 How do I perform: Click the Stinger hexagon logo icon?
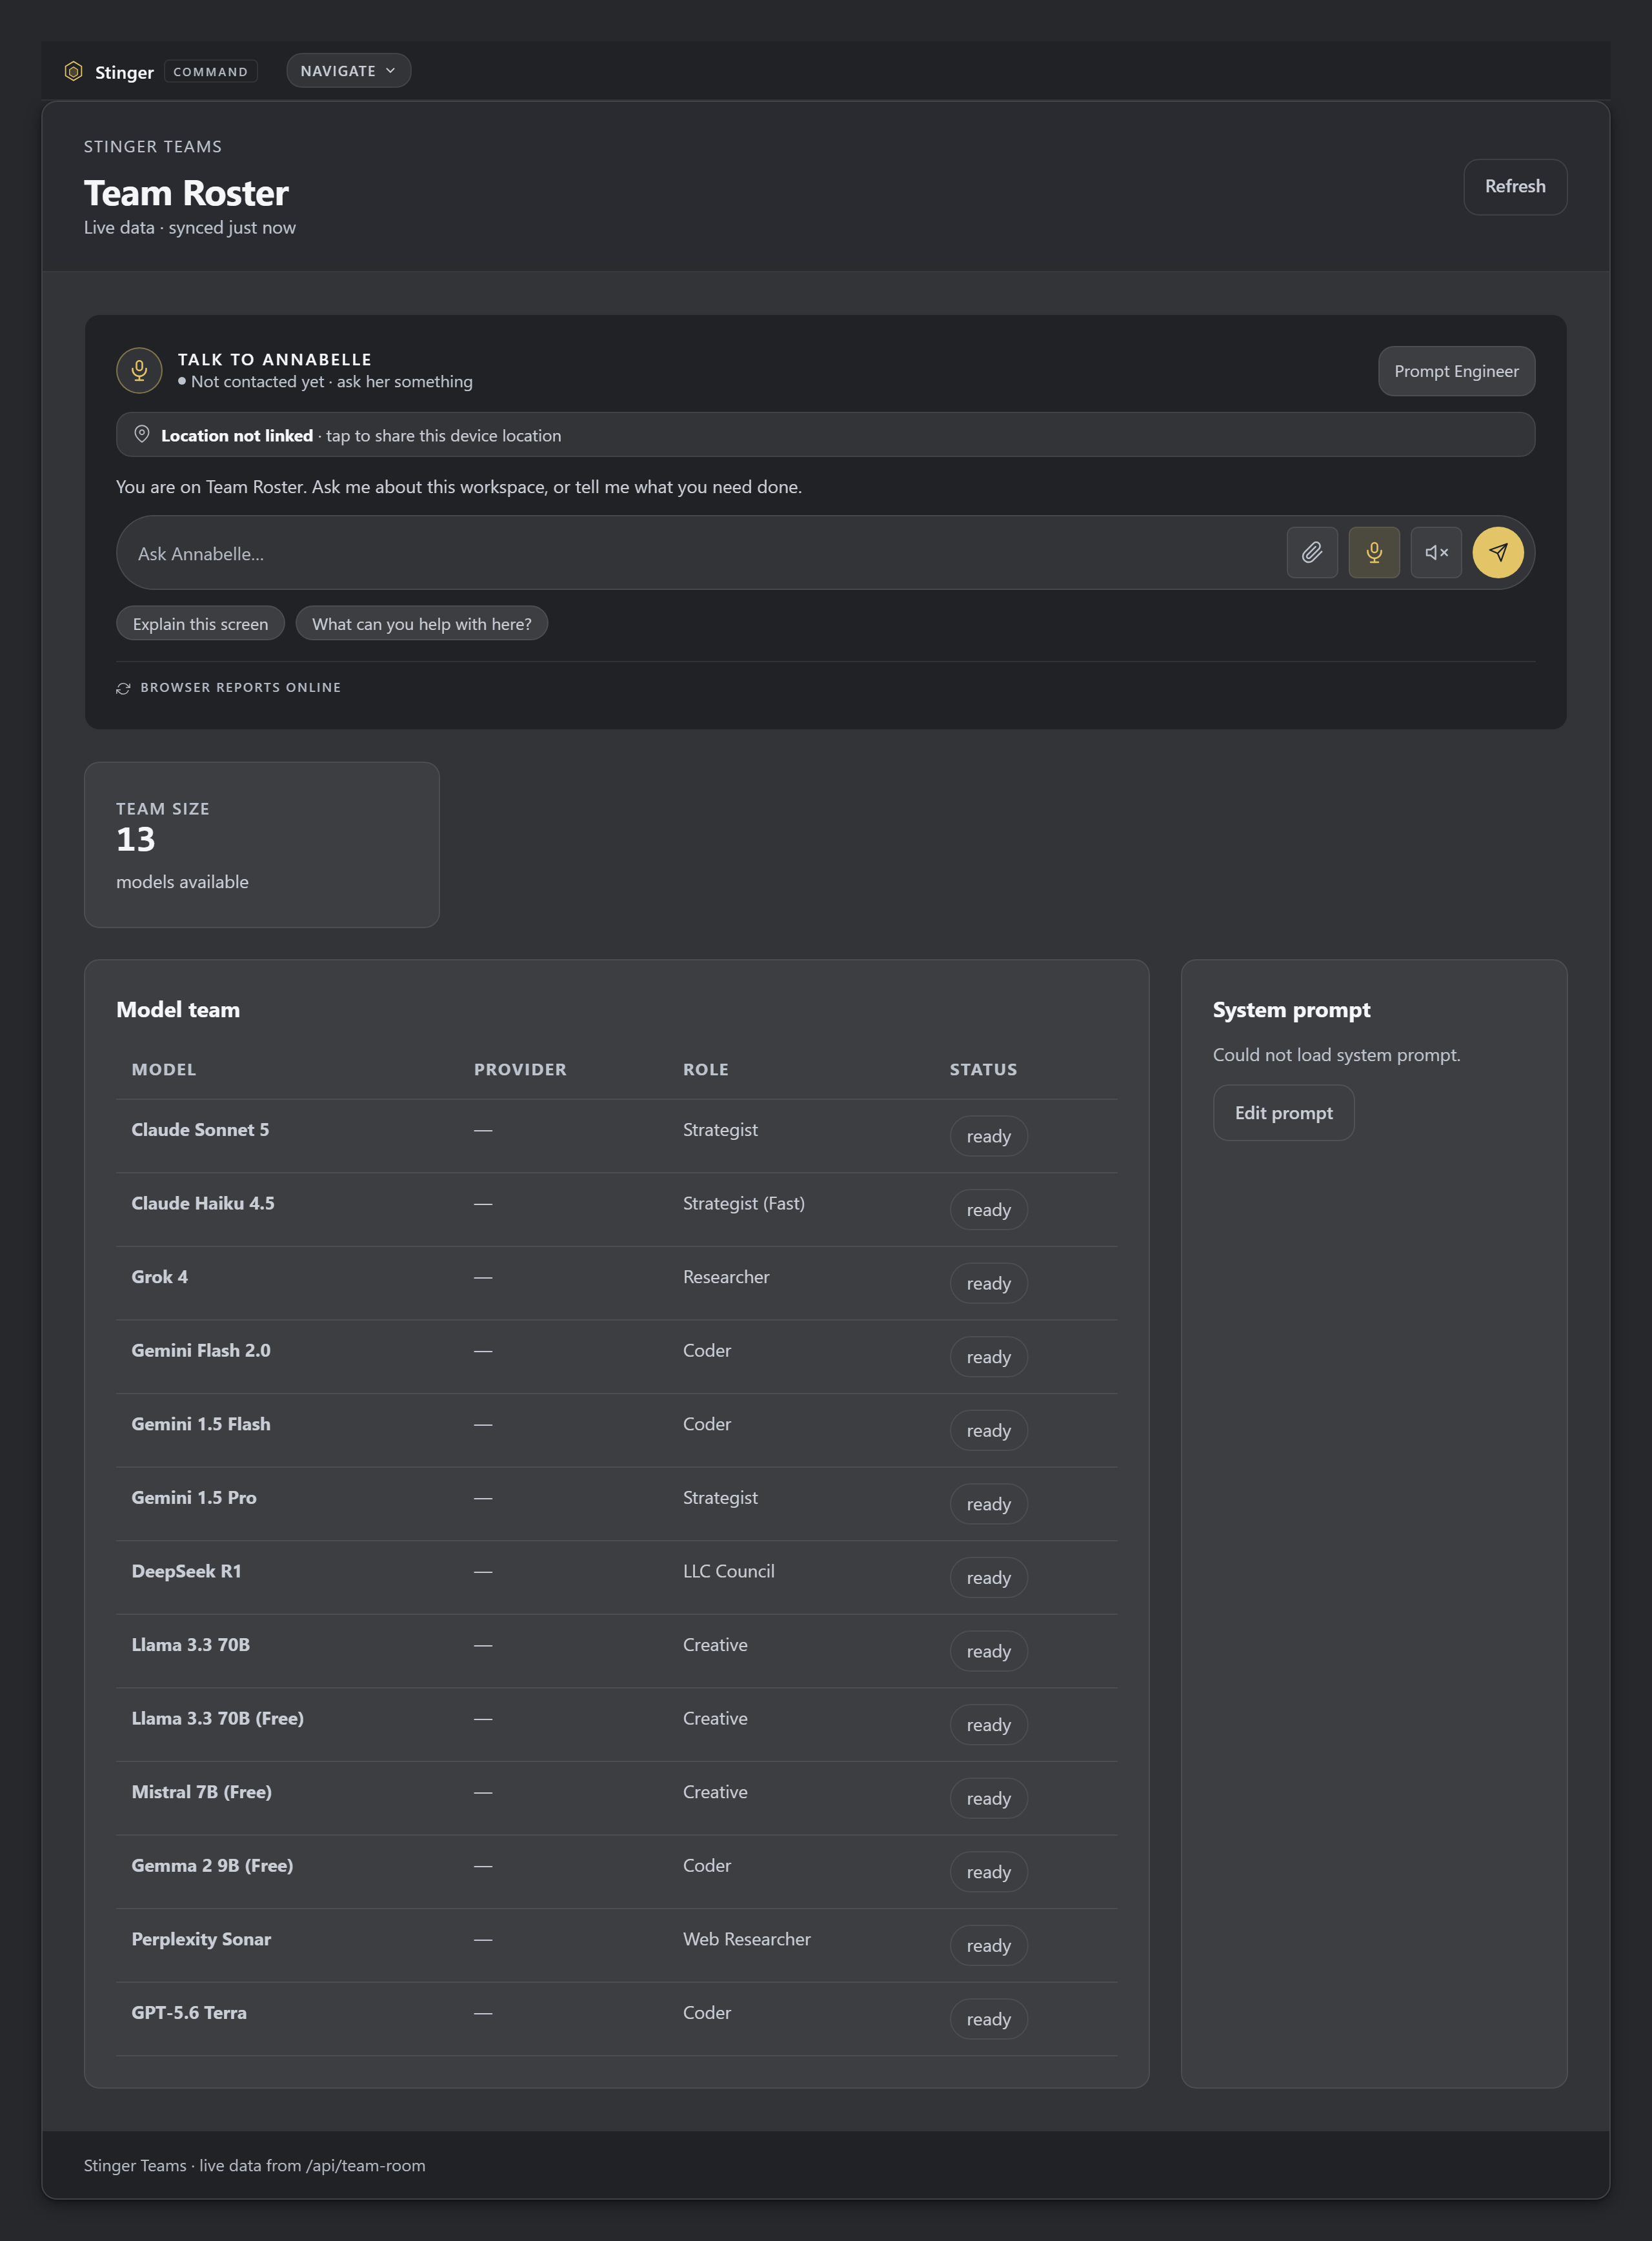73,71
